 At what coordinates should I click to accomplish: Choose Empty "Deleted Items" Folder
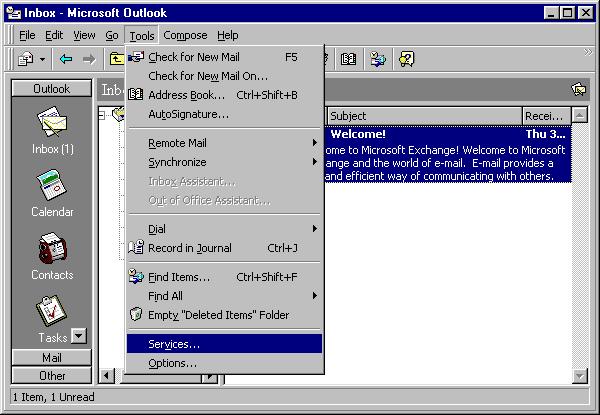(x=224, y=315)
